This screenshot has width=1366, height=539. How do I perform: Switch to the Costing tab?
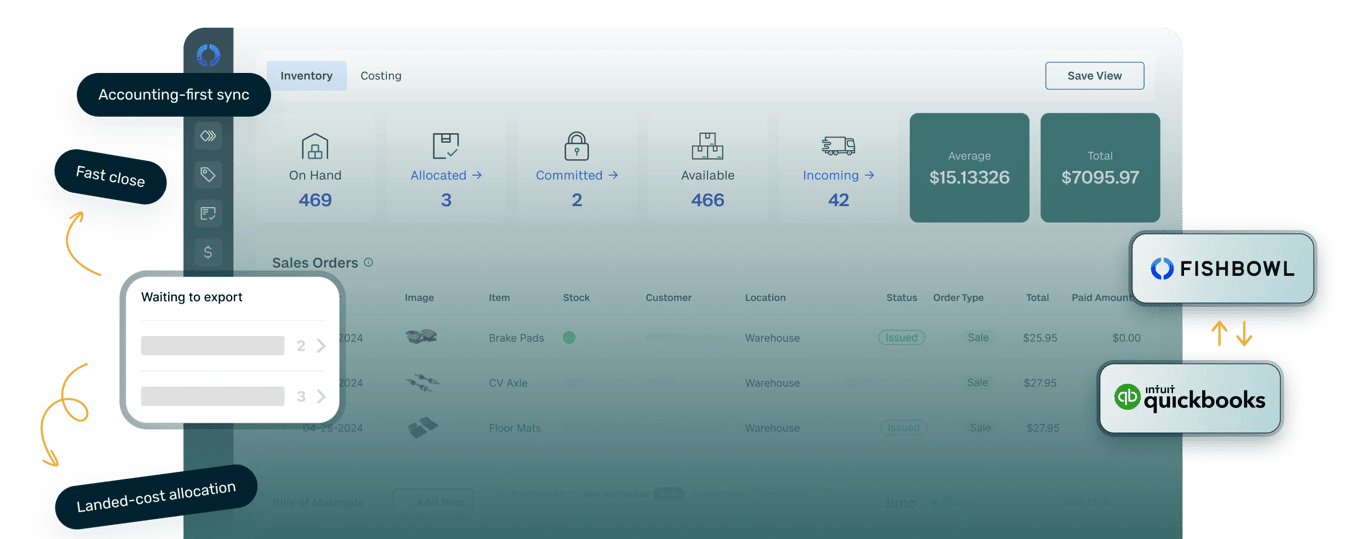[x=381, y=76]
